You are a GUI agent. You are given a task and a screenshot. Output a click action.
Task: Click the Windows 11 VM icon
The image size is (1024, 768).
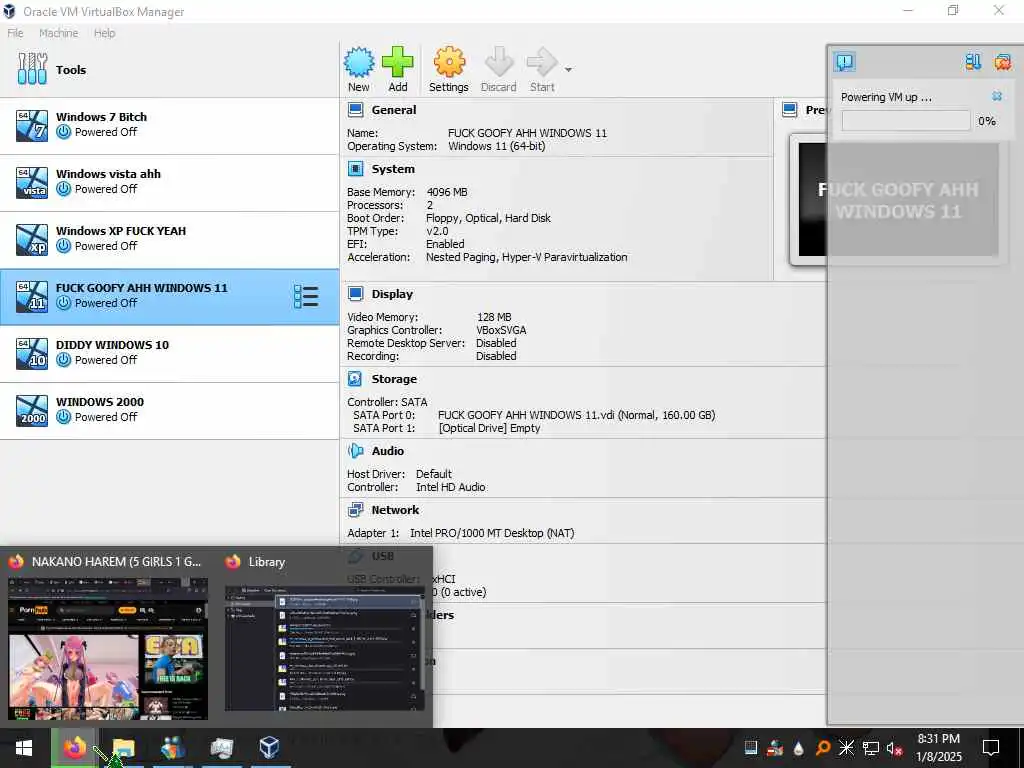pos(32,296)
